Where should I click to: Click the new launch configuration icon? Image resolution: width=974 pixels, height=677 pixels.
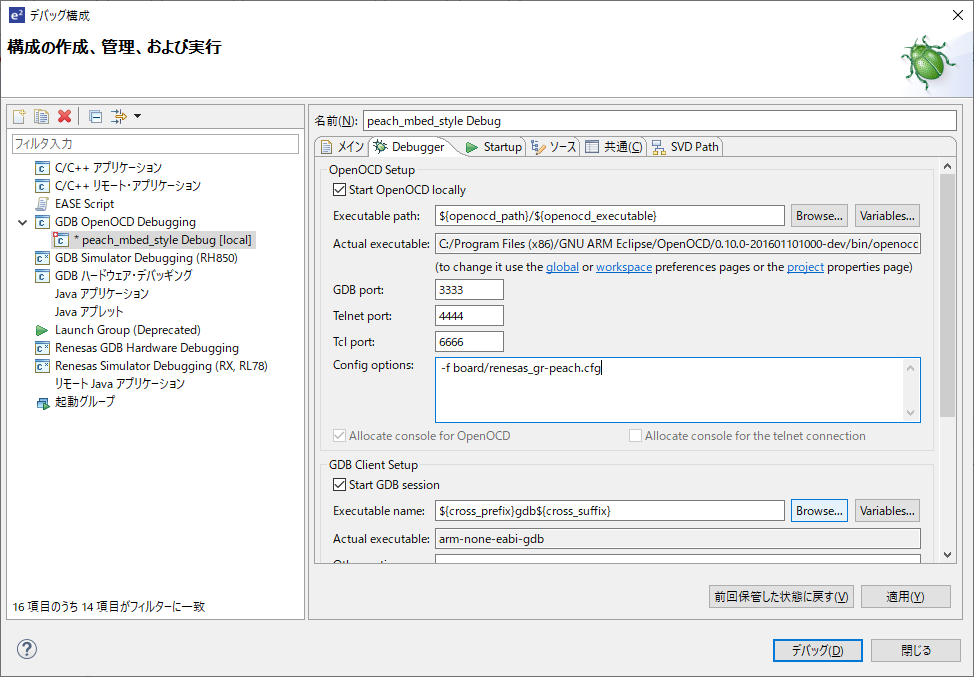coord(19,116)
